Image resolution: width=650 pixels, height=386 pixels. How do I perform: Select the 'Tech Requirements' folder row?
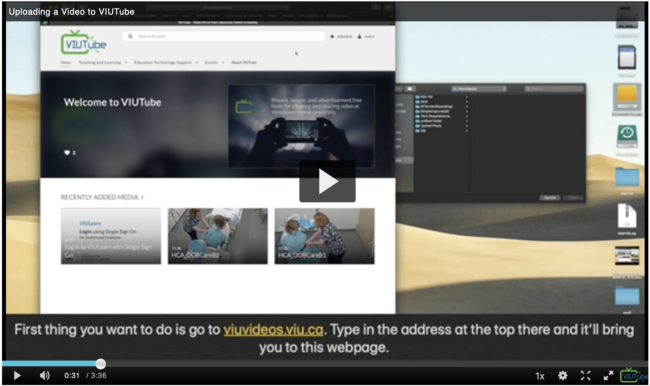[x=441, y=116]
